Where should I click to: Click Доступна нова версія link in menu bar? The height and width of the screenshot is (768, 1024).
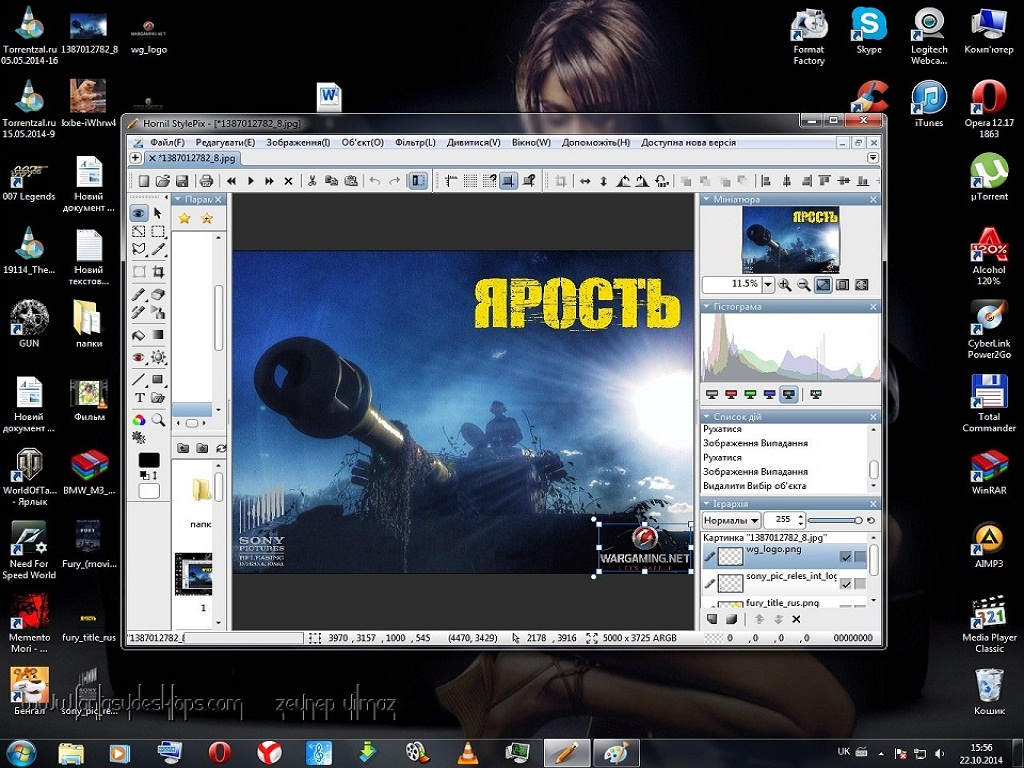[x=688, y=142]
